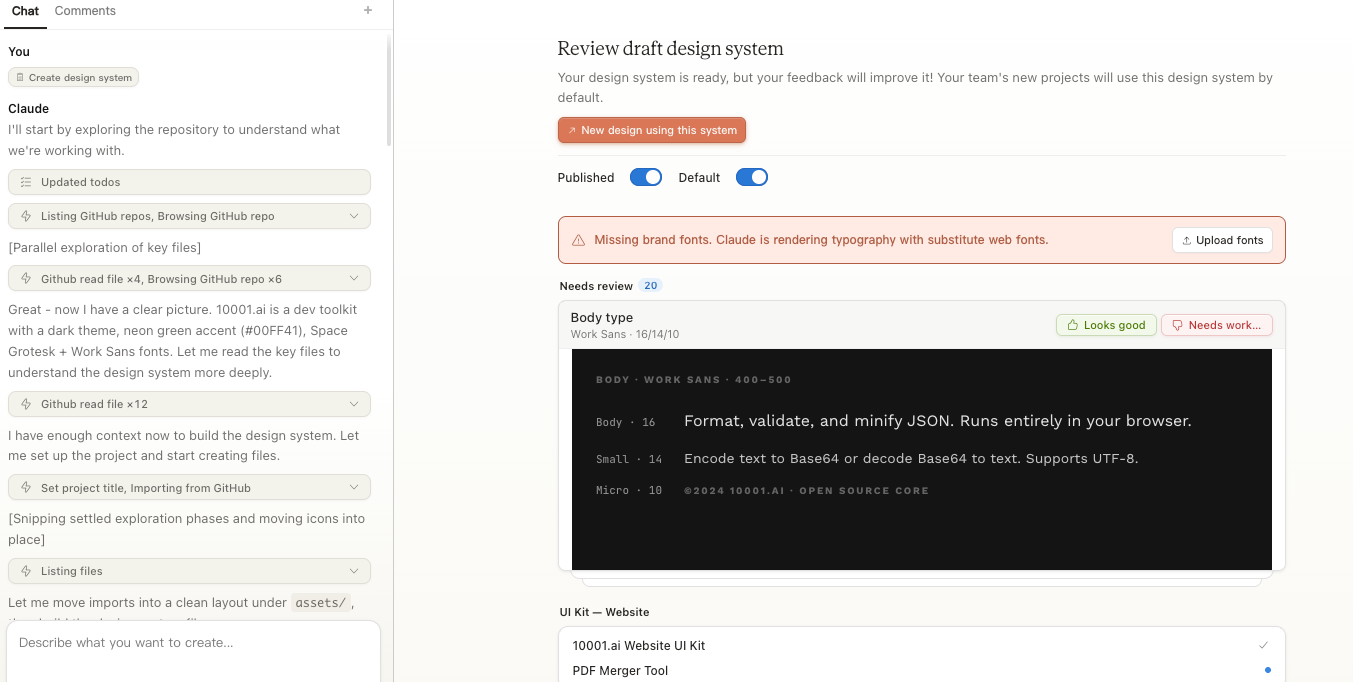Viewport: 1353px width, 682px height.
Task: Click the Body type card title
Action: 602,318
